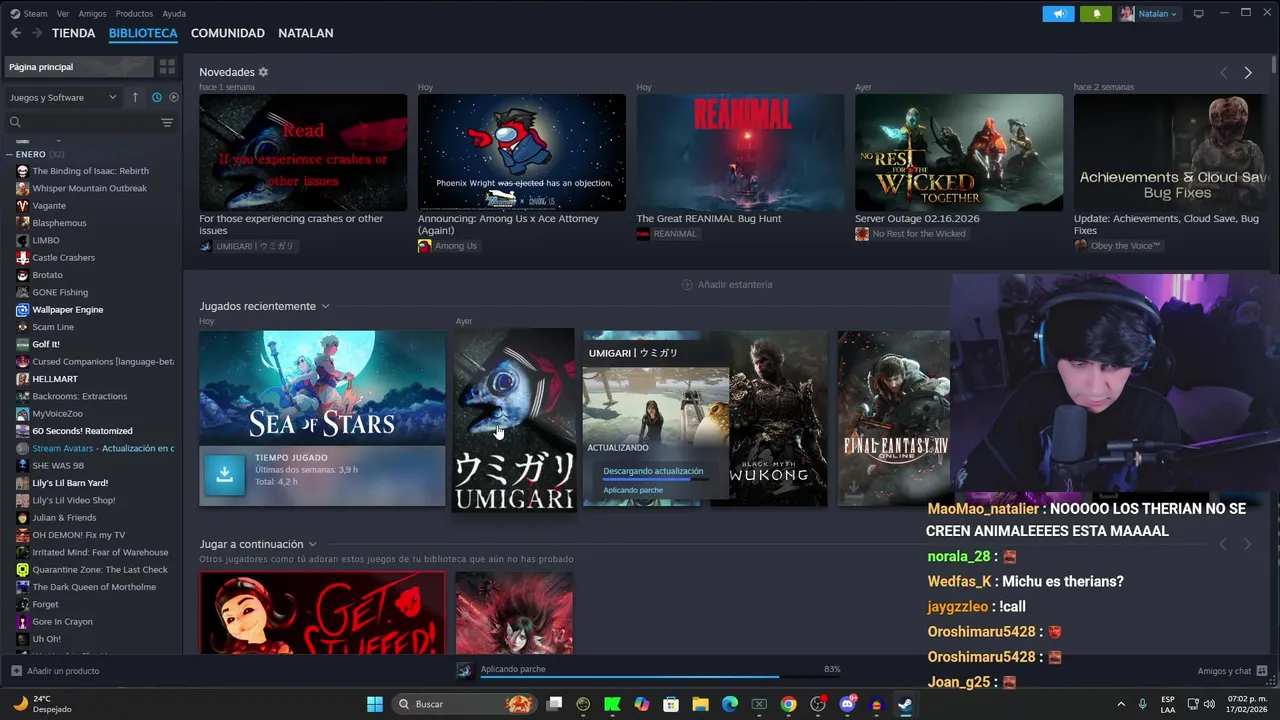Open the green notifications bell
This screenshot has width=1280, height=720.
[1096, 14]
